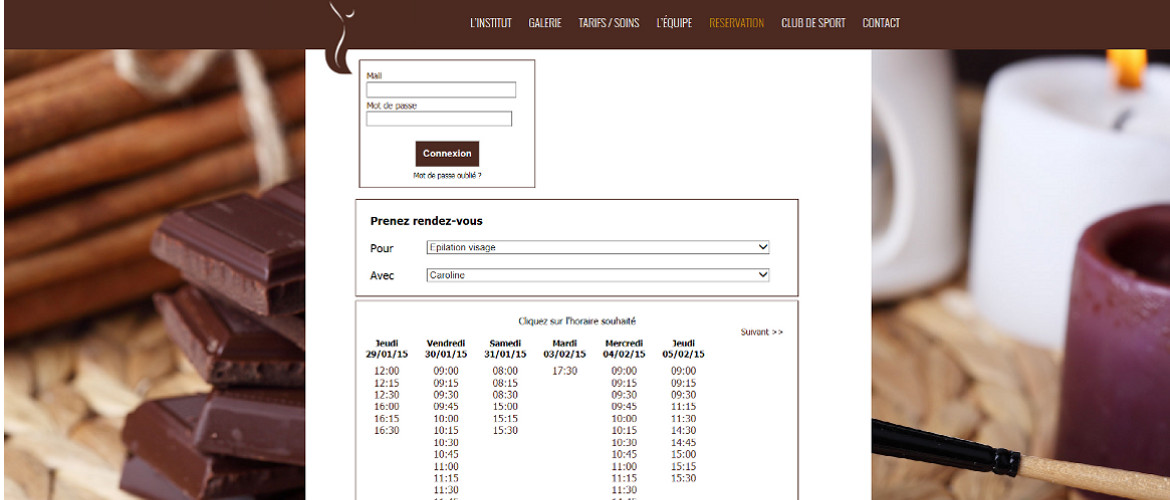The height and width of the screenshot is (500, 1170).
Task: Book Samedi 31/01/15 at 08:30
Action: [505, 395]
